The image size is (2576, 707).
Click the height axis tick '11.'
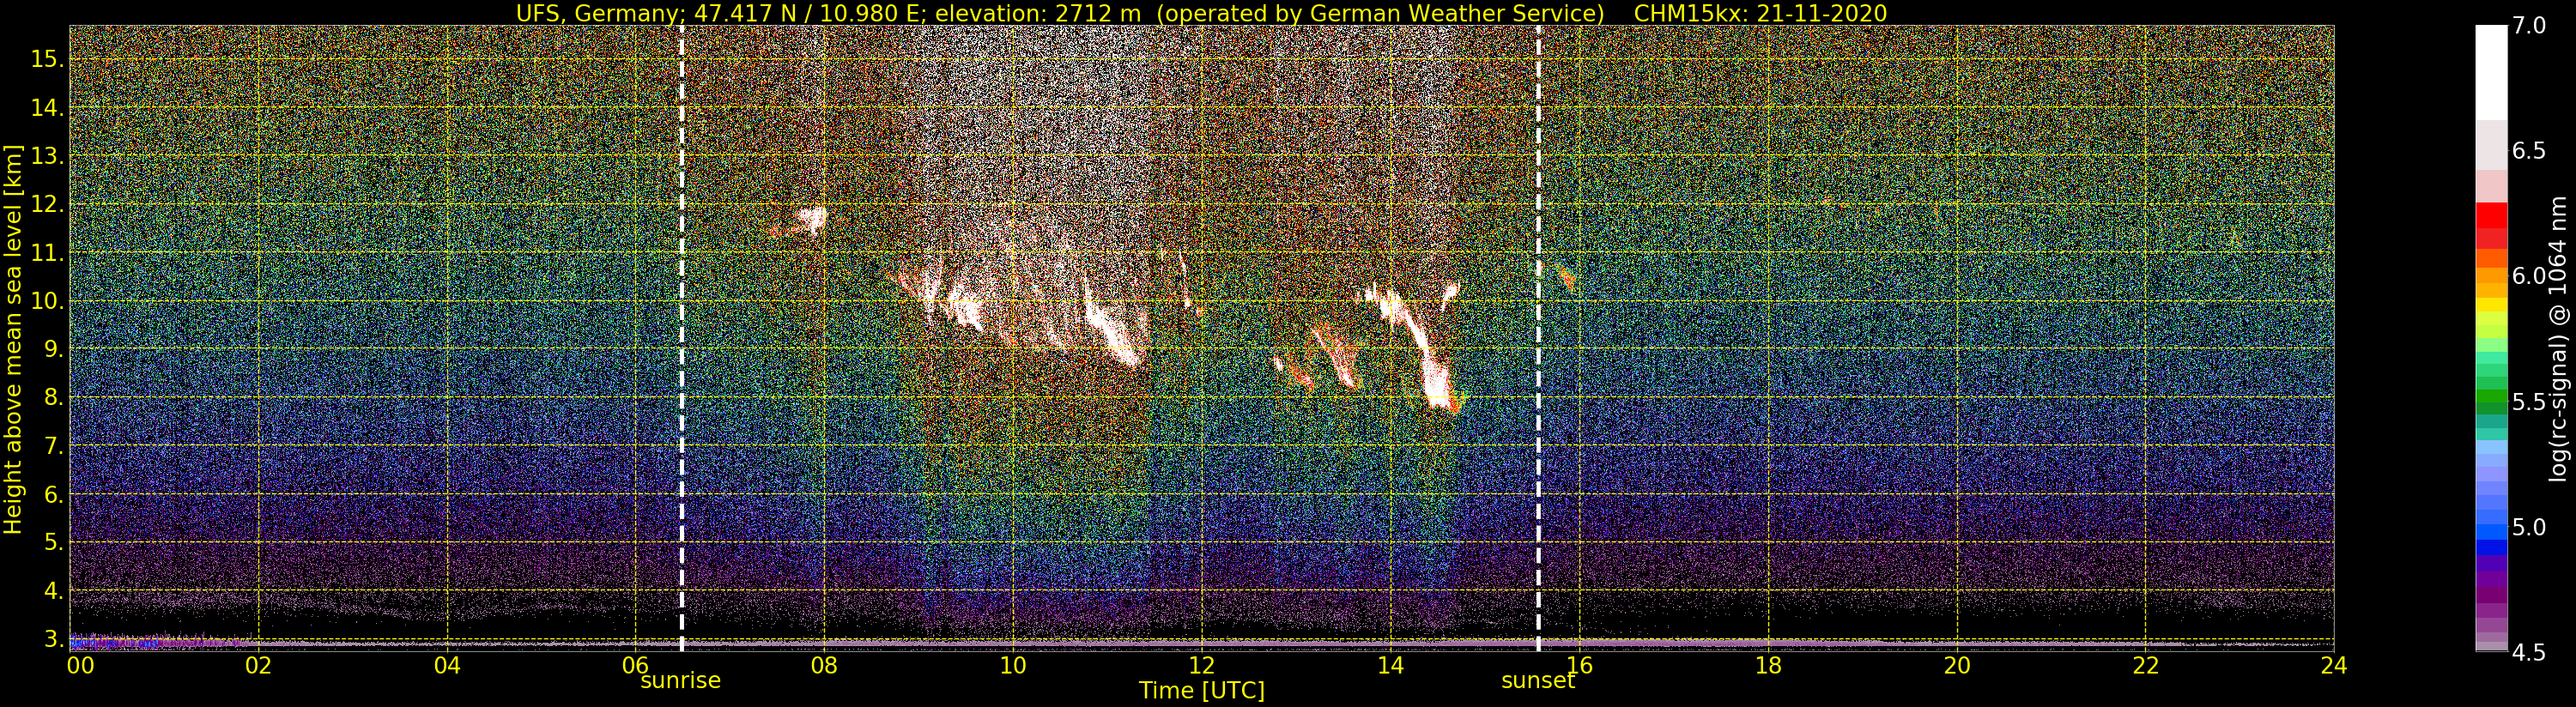click(46, 253)
